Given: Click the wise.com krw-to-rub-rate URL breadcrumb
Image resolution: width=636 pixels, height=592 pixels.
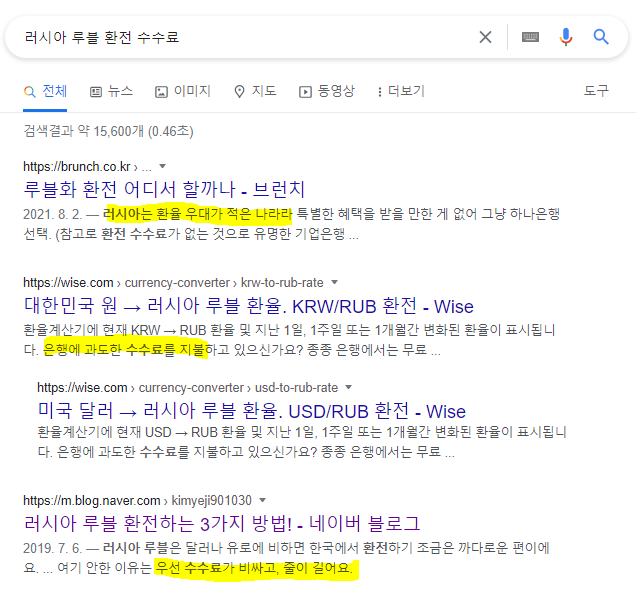Looking at the screenshot, I should pyautogui.click(x=173, y=282).
